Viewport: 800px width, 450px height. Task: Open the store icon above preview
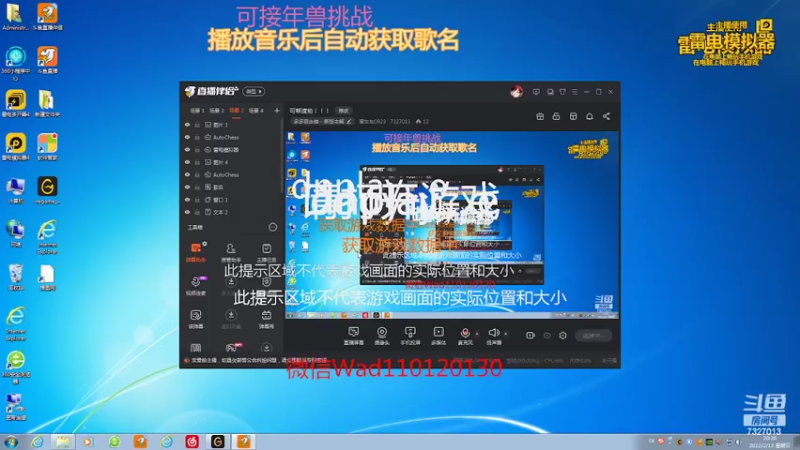coord(573,117)
